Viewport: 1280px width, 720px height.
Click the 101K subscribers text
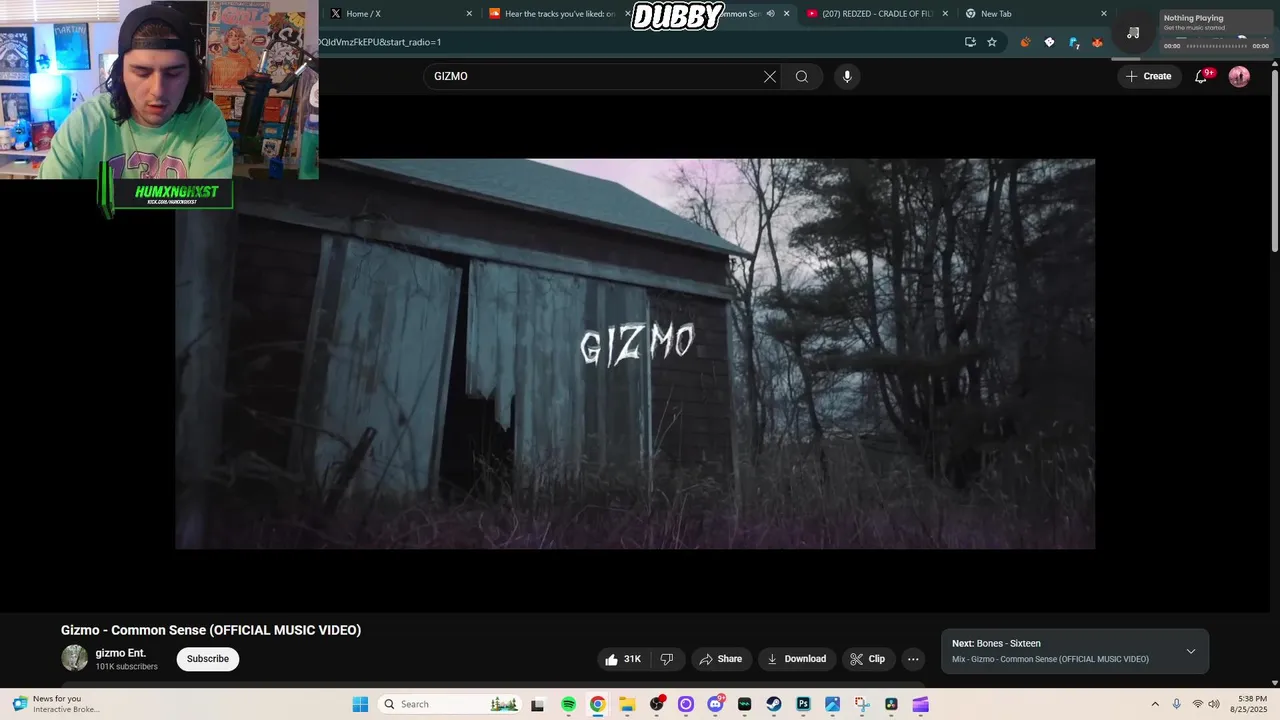point(126,667)
